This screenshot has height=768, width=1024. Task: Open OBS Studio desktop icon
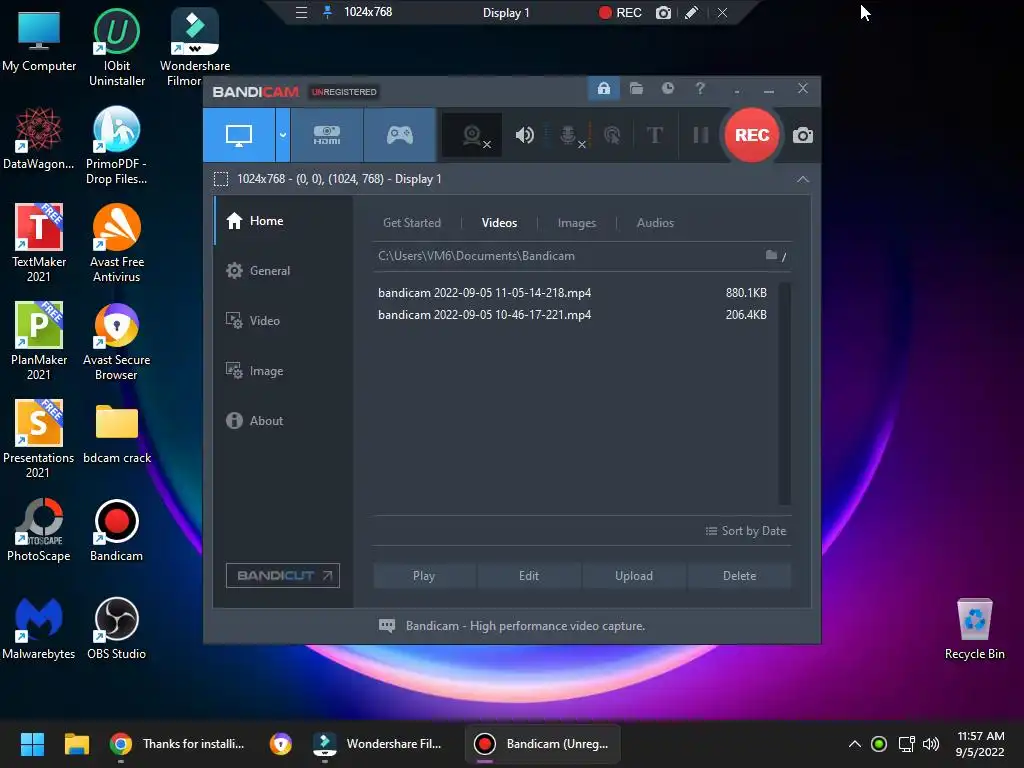(x=116, y=628)
